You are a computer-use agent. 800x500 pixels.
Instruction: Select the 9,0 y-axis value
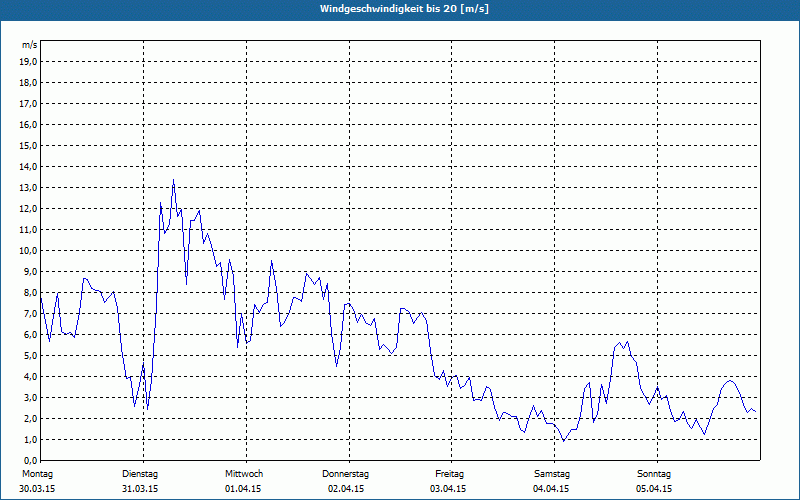(31, 271)
